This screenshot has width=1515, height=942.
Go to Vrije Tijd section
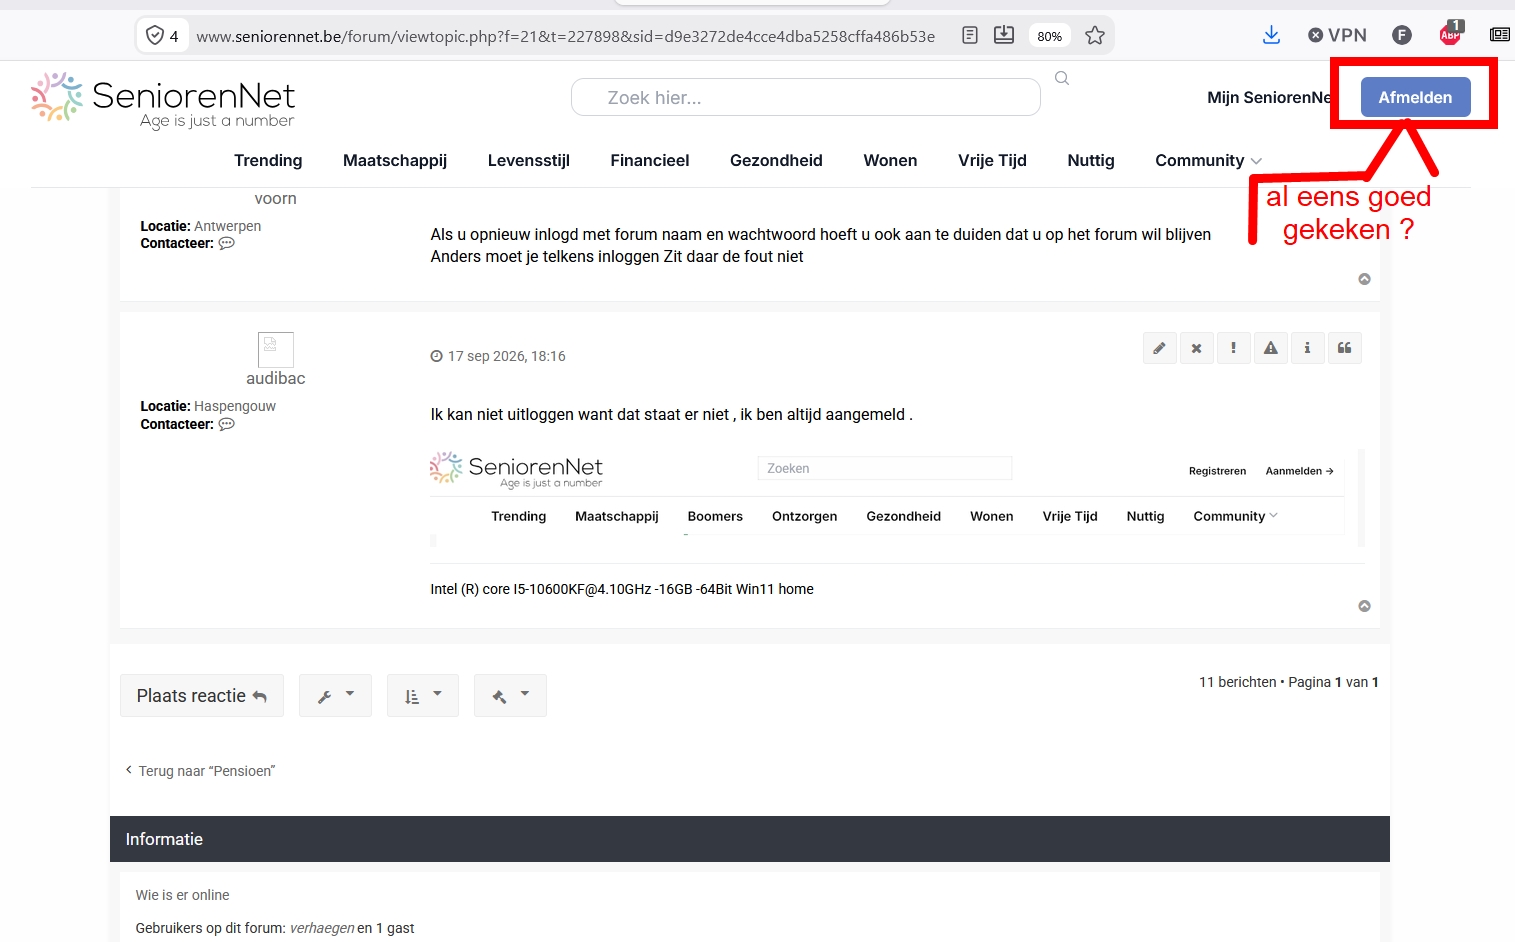pos(992,160)
